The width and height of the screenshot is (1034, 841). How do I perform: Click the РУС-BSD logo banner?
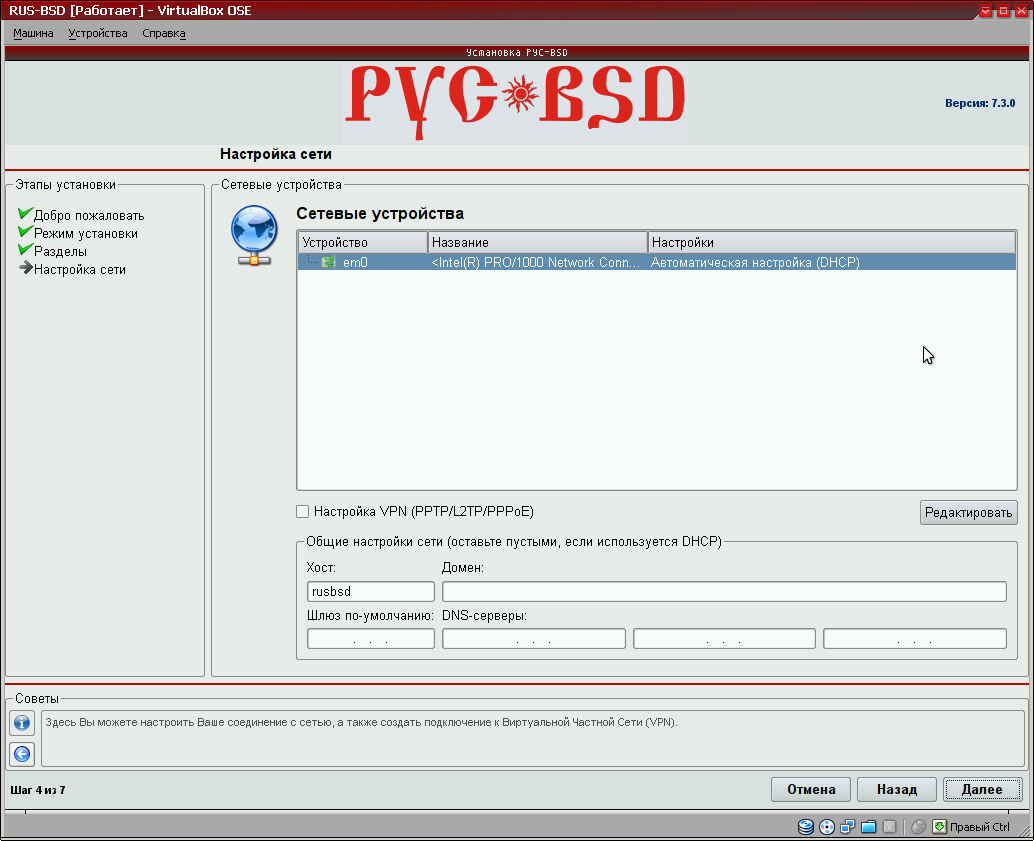pos(516,102)
